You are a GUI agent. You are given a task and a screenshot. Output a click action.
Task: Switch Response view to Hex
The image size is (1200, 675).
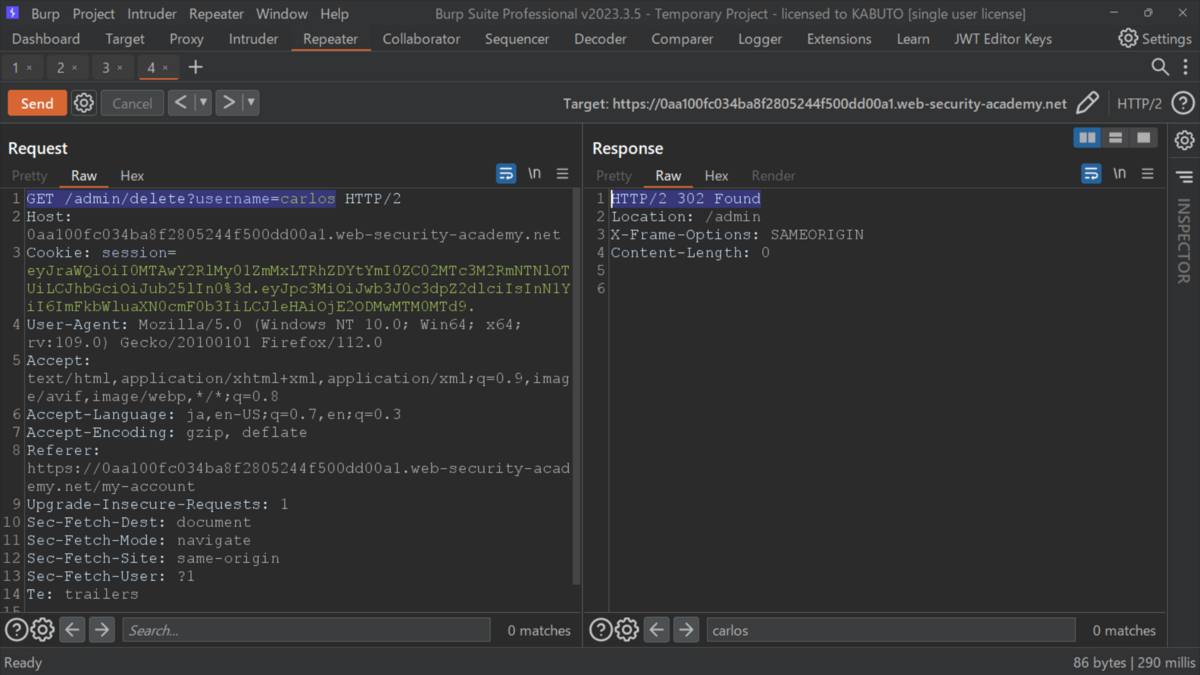point(716,175)
